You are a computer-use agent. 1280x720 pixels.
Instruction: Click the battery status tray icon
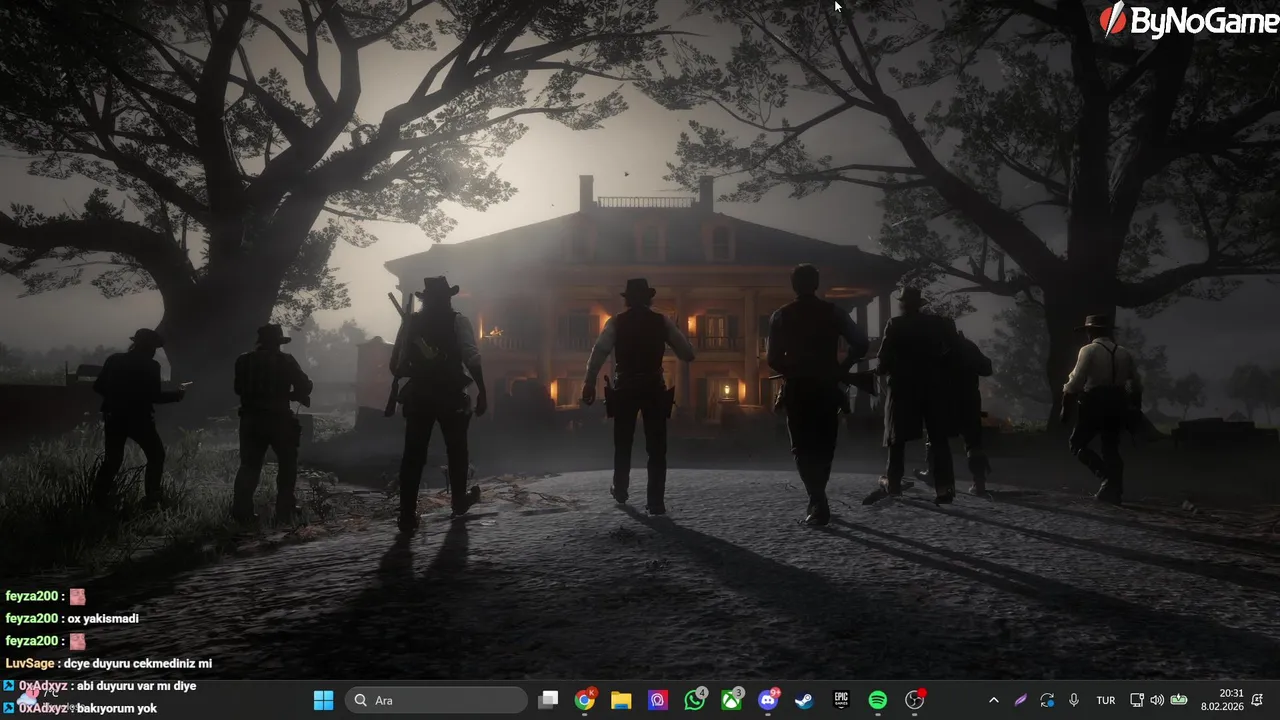1179,700
